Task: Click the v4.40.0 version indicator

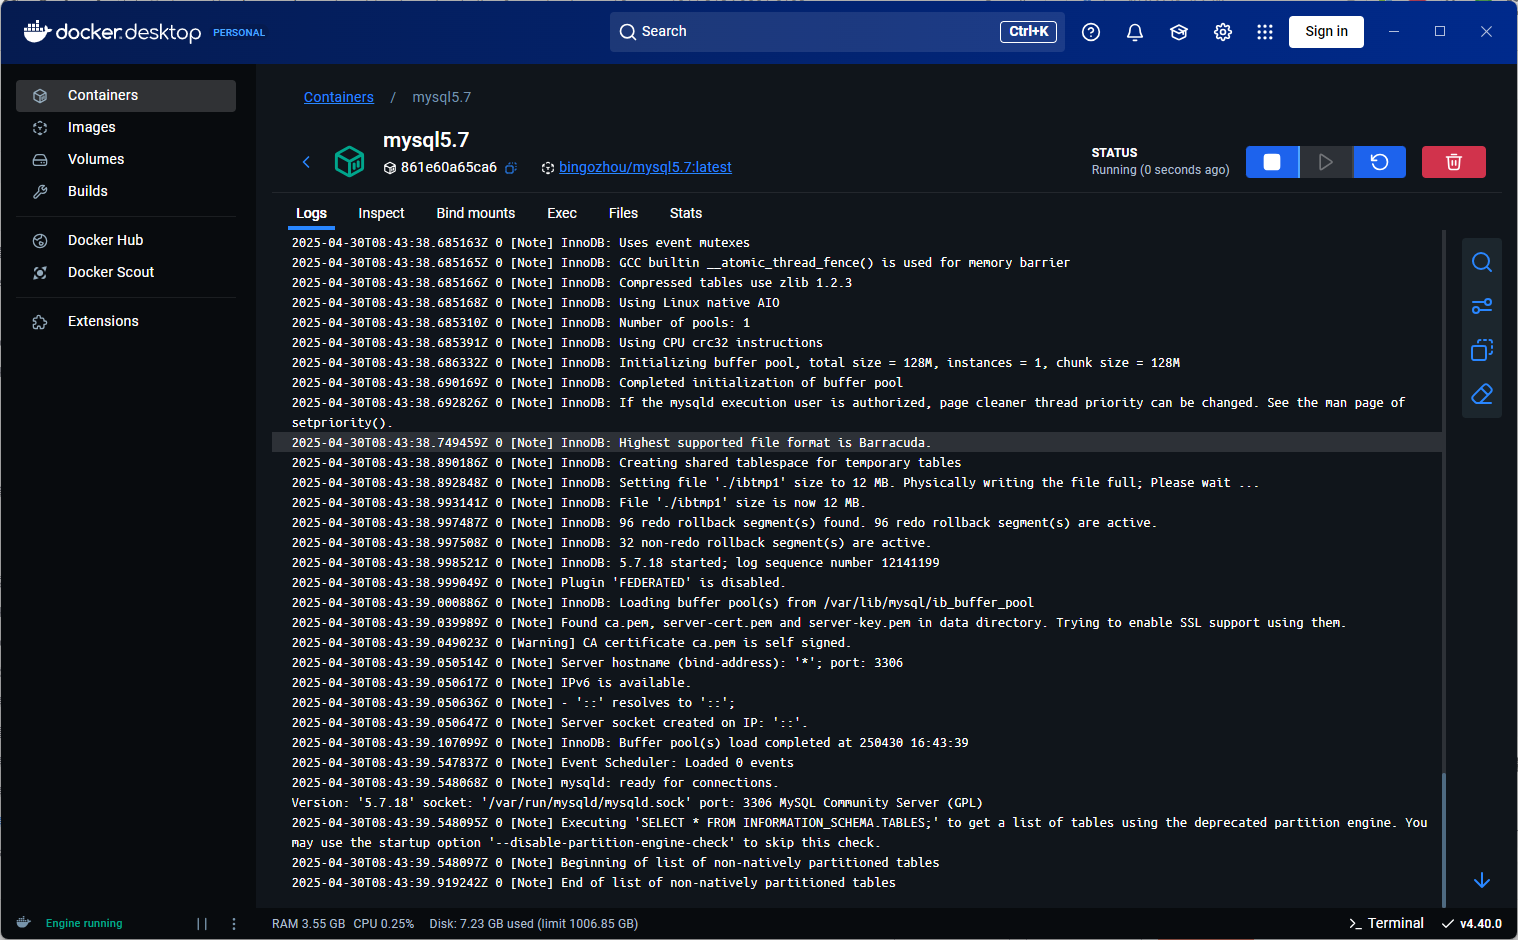Action: pyautogui.click(x=1472, y=923)
